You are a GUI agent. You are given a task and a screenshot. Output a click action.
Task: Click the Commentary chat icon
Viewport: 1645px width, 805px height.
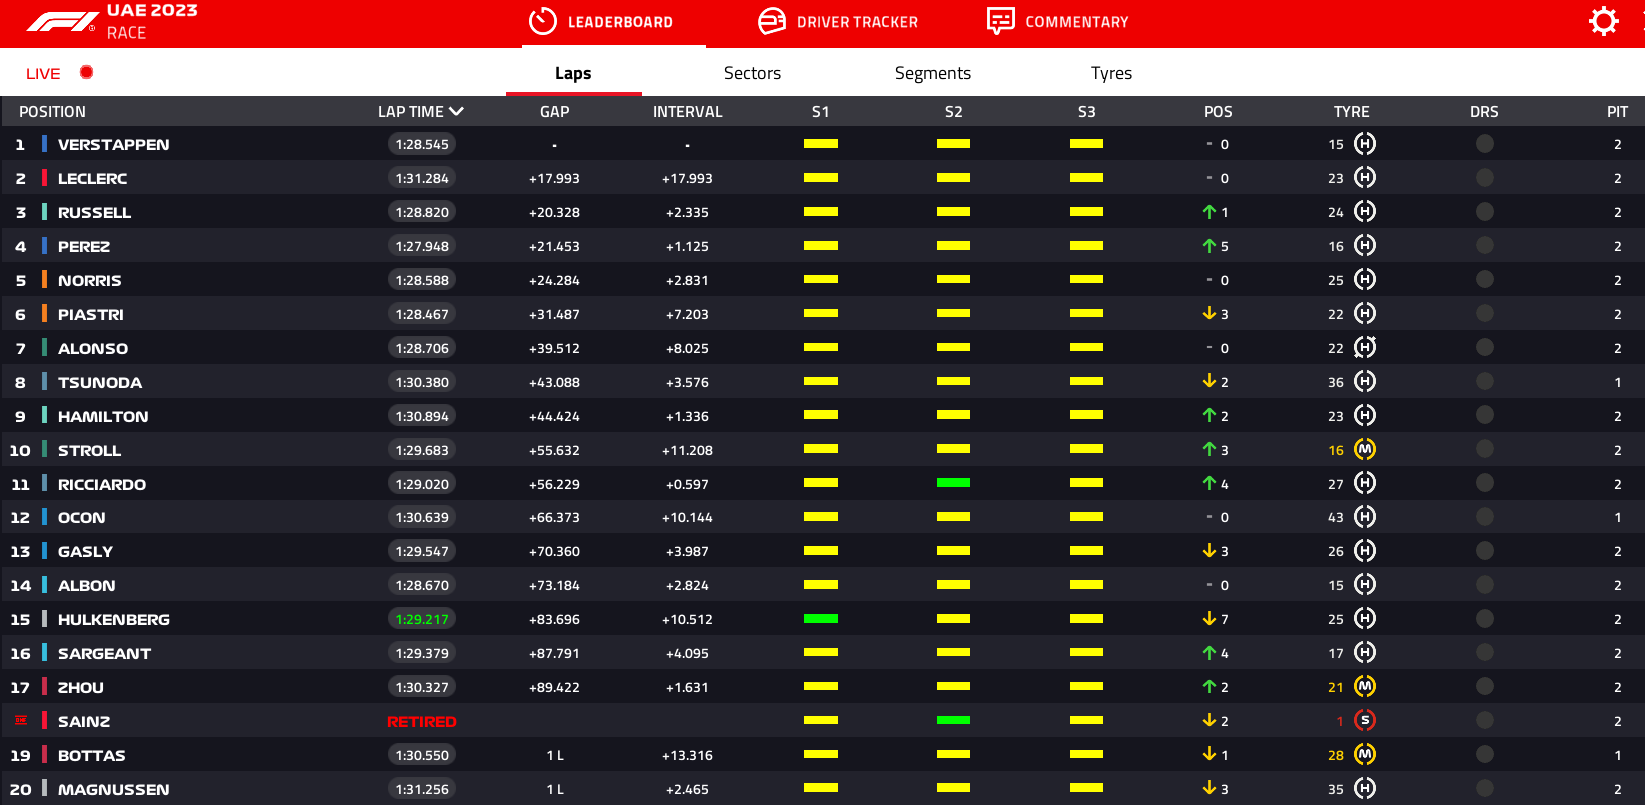[x=1000, y=21]
